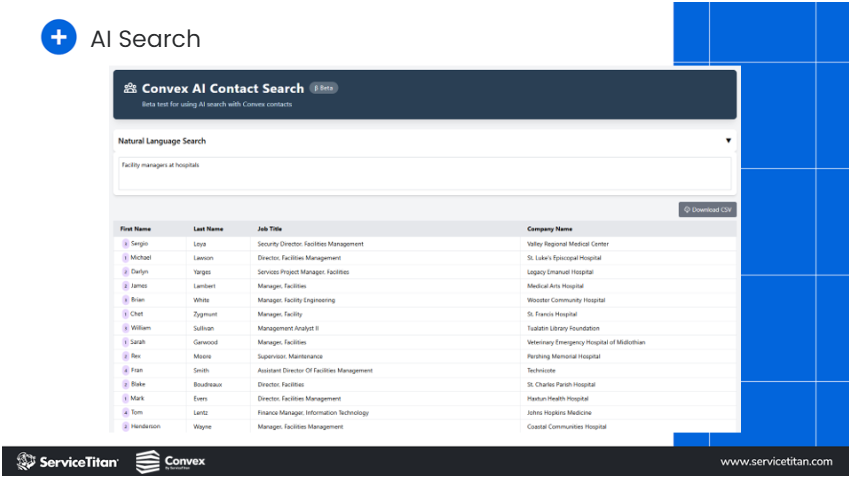
Task: Select the last name Yarges
Action: tap(202, 272)
